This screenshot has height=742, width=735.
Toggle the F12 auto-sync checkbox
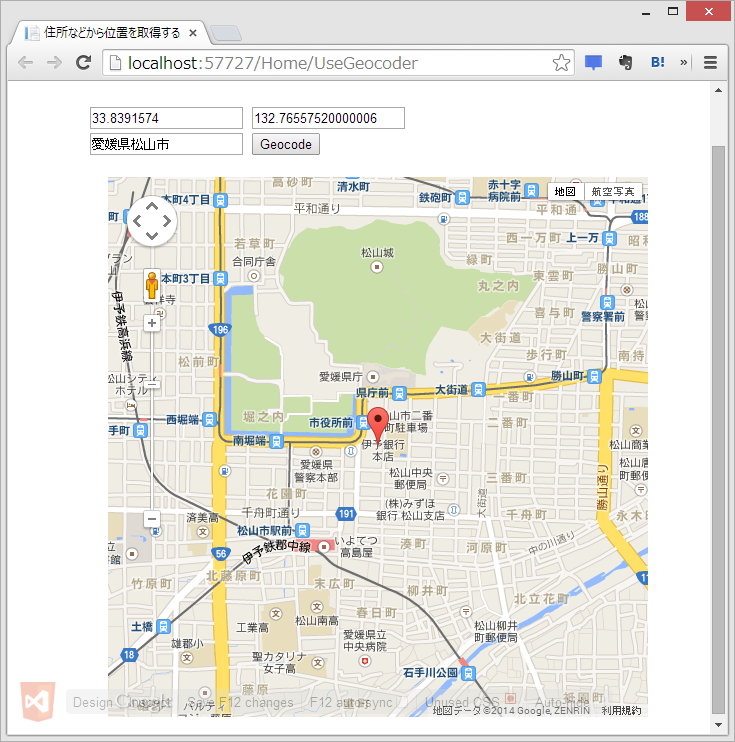pos(402,703)
